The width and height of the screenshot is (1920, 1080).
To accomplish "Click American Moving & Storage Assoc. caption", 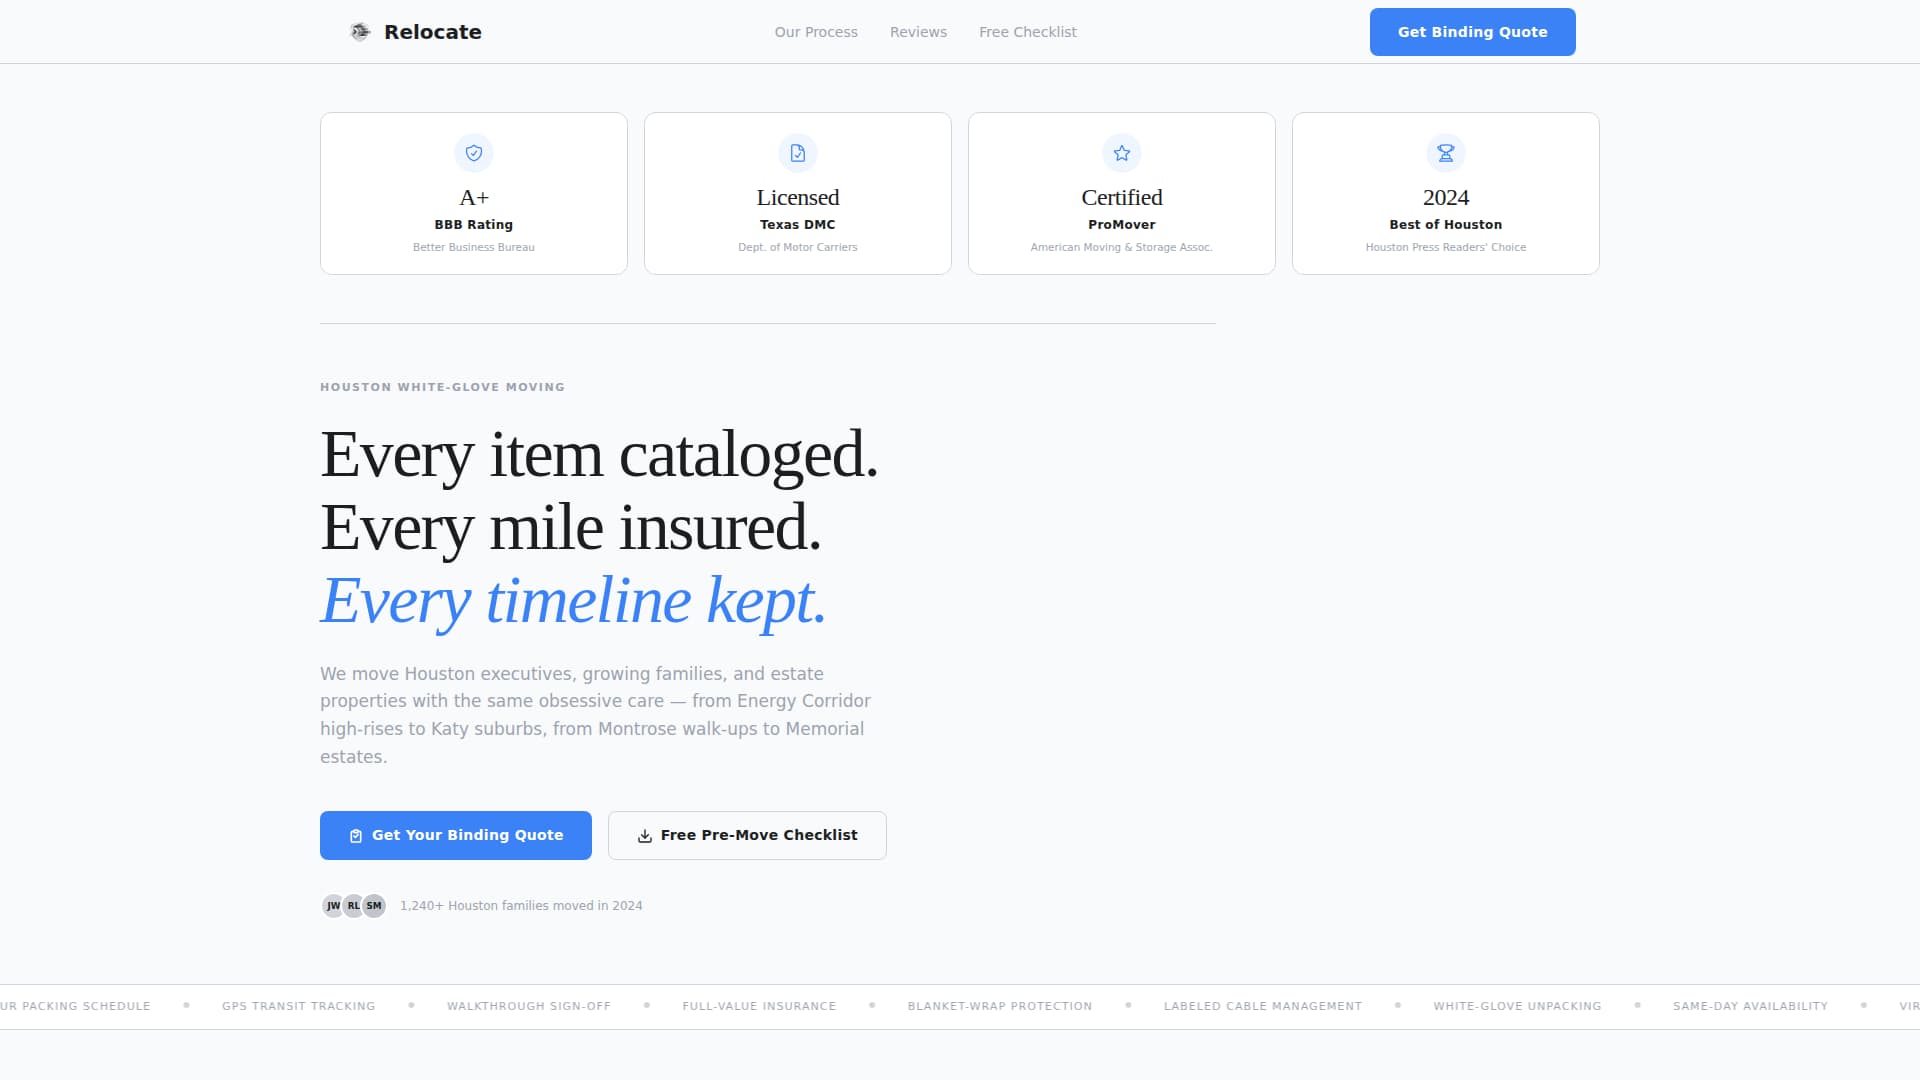I will [x=1122, y=247].
